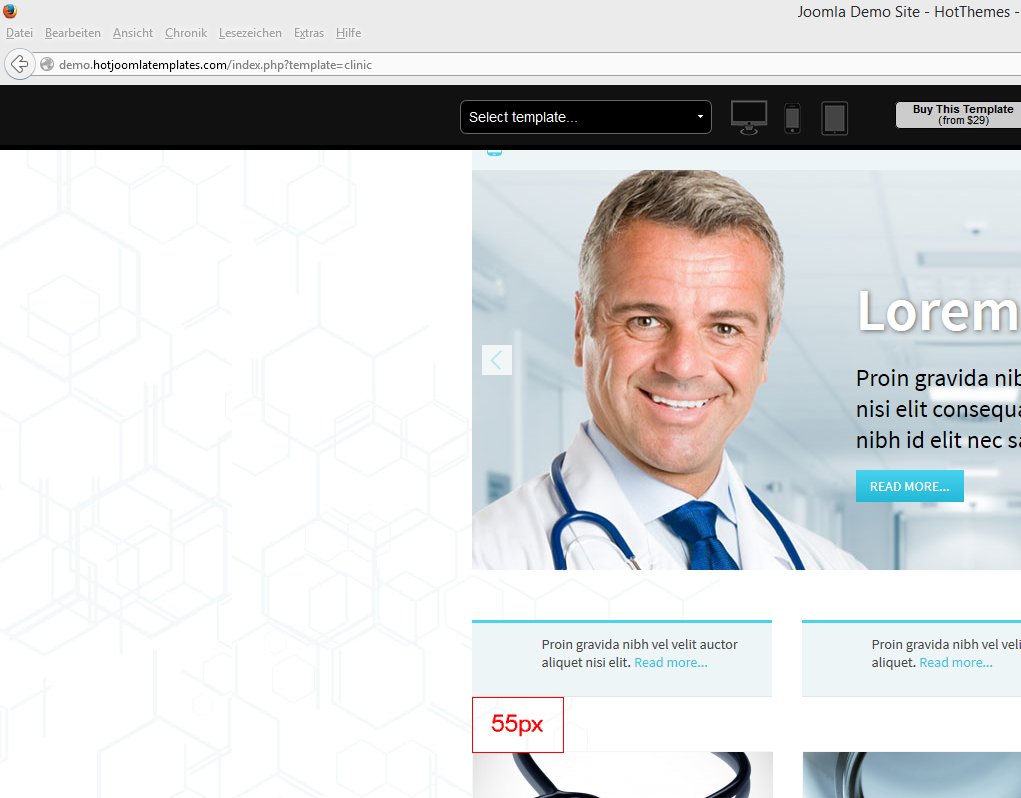
Task: Click the Firefox logo icon
Action: (10, 11)
